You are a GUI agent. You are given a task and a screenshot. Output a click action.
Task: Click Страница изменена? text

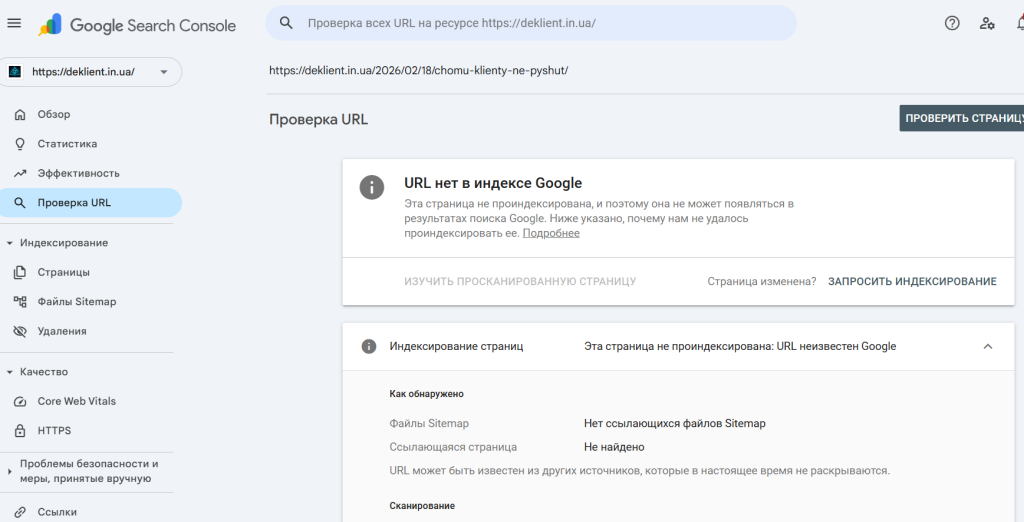[761, 282]
